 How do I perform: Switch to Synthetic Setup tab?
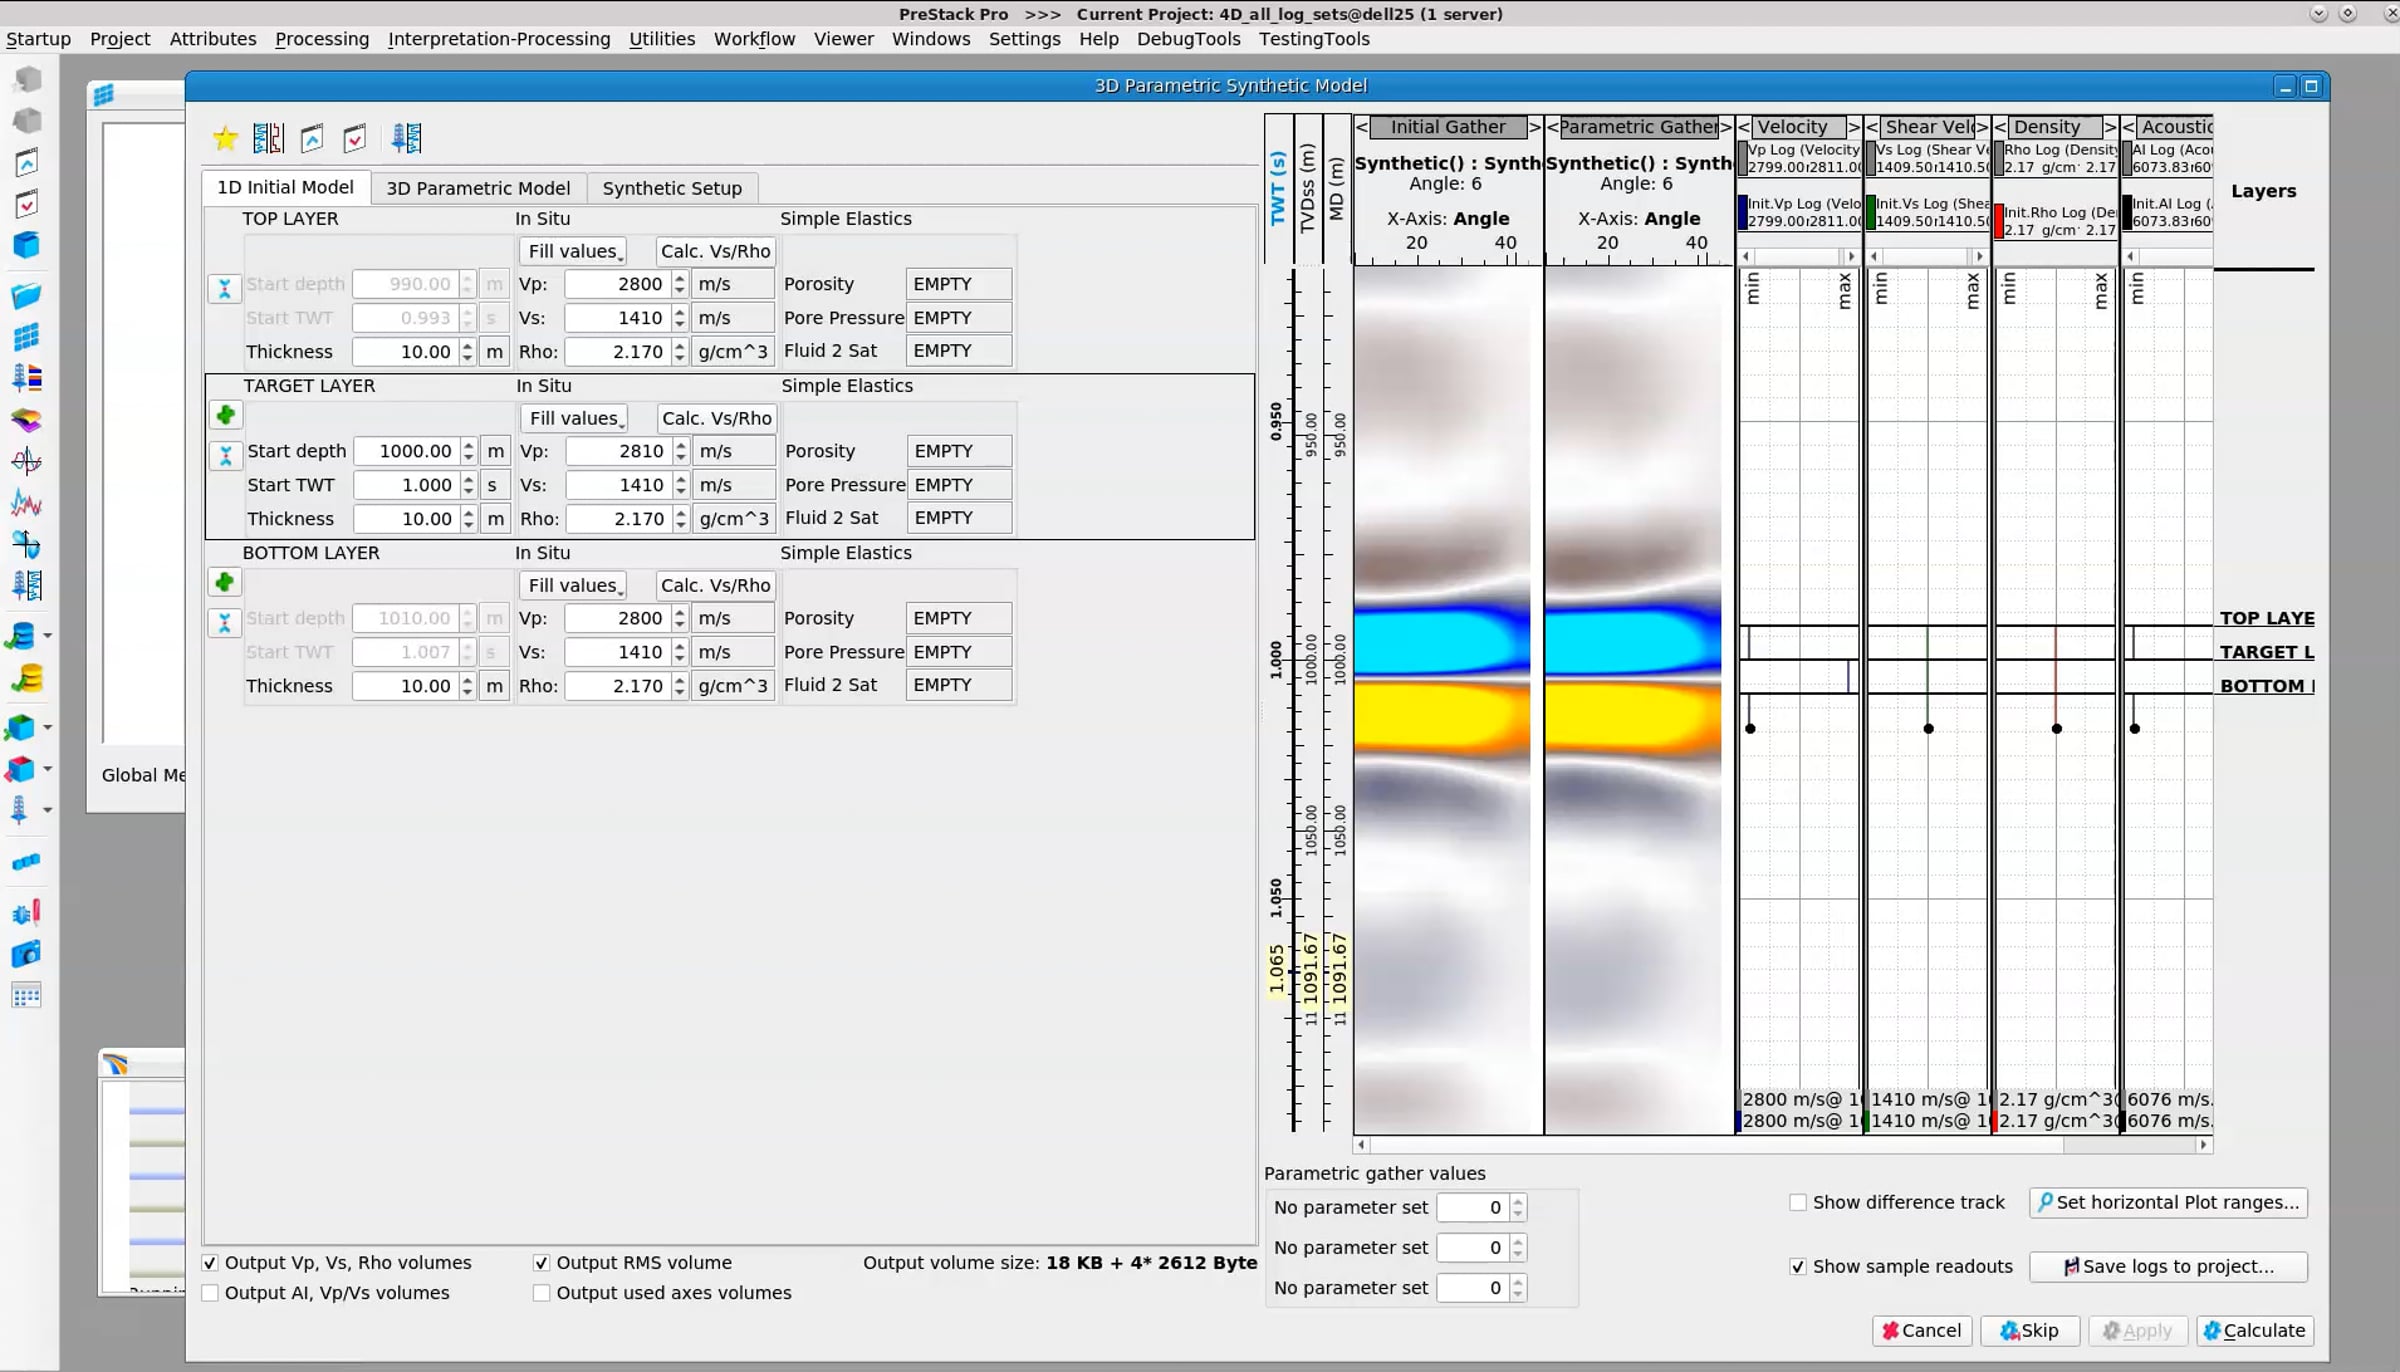[672, 188]
